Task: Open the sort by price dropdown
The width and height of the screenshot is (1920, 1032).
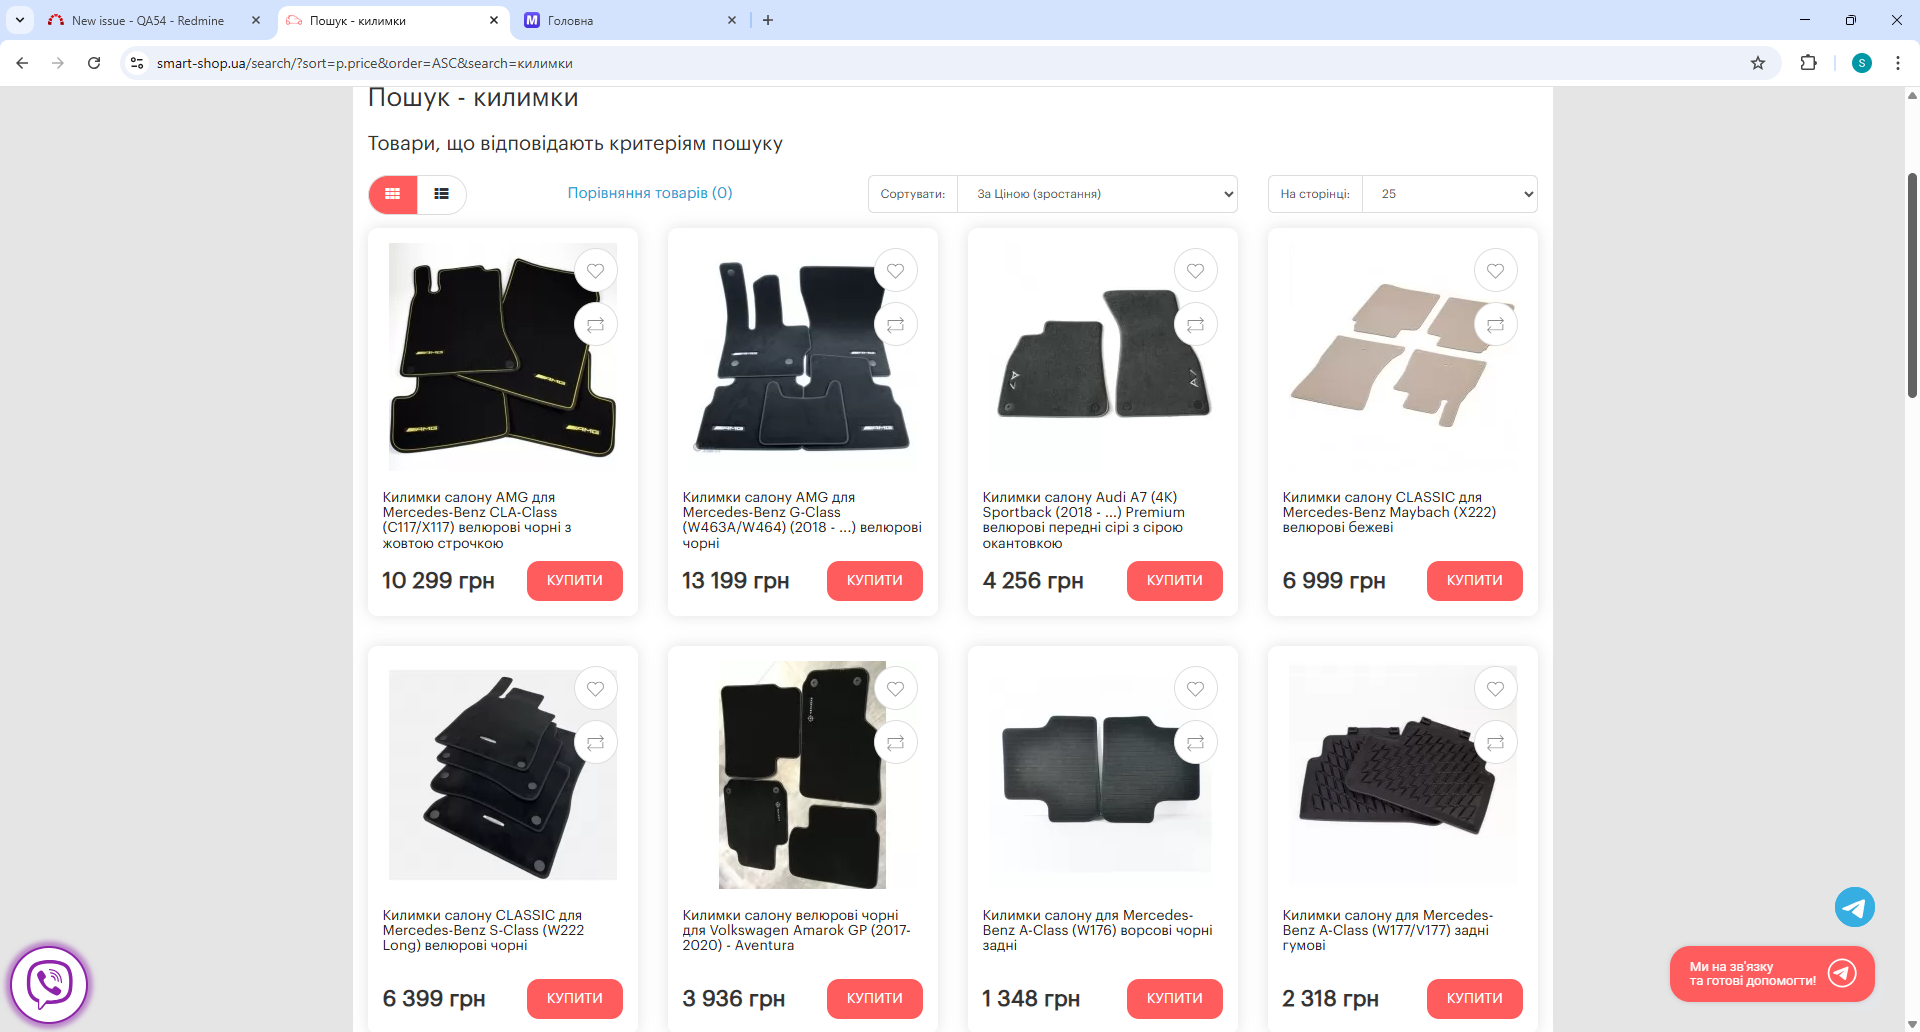Action: (x=1097, y=194)
